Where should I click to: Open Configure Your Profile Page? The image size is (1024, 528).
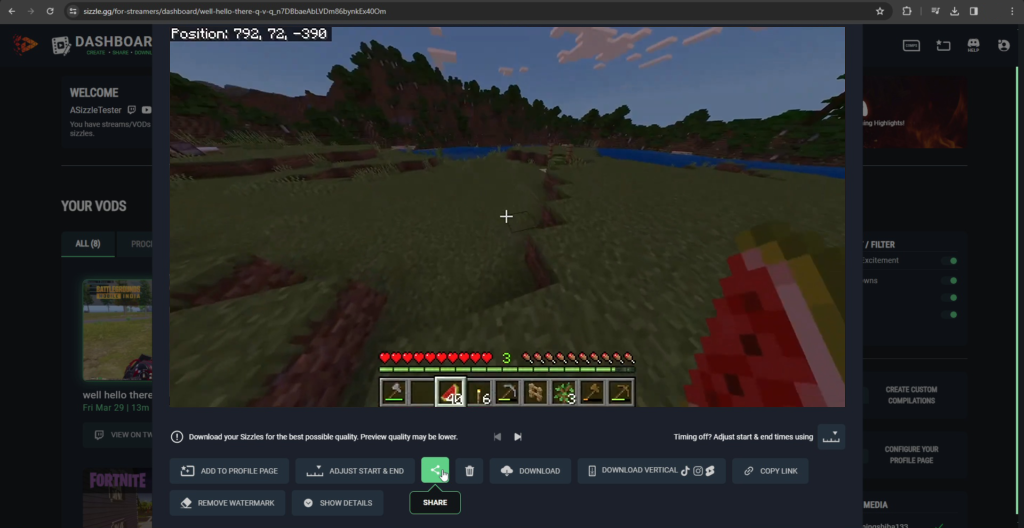[x=911, y=455]
